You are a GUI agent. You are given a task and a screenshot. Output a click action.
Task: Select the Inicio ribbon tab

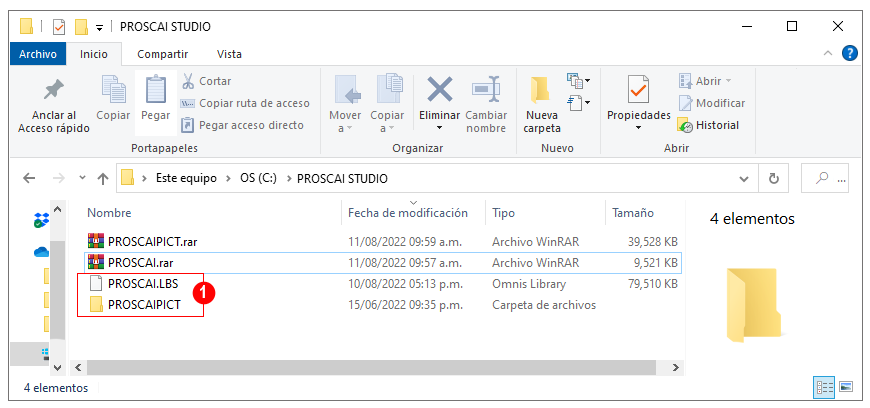click(x=94, y=54)
